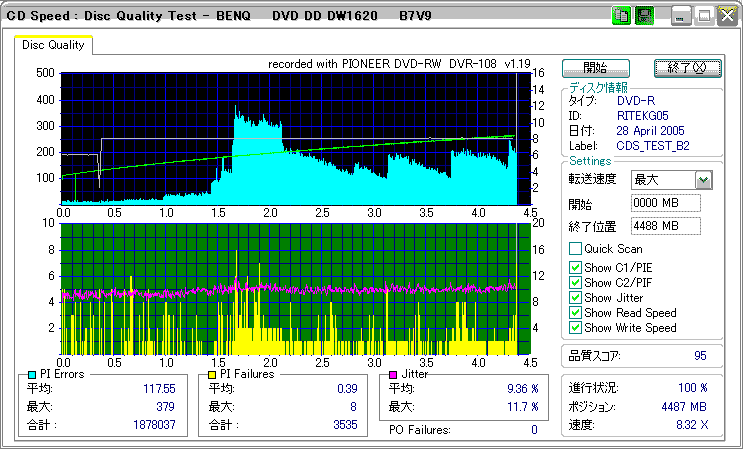Disable Show Jitter checkbox
The height and width of the screenshot is (449, 743).
pyautogui.click(x=575, y=297)
